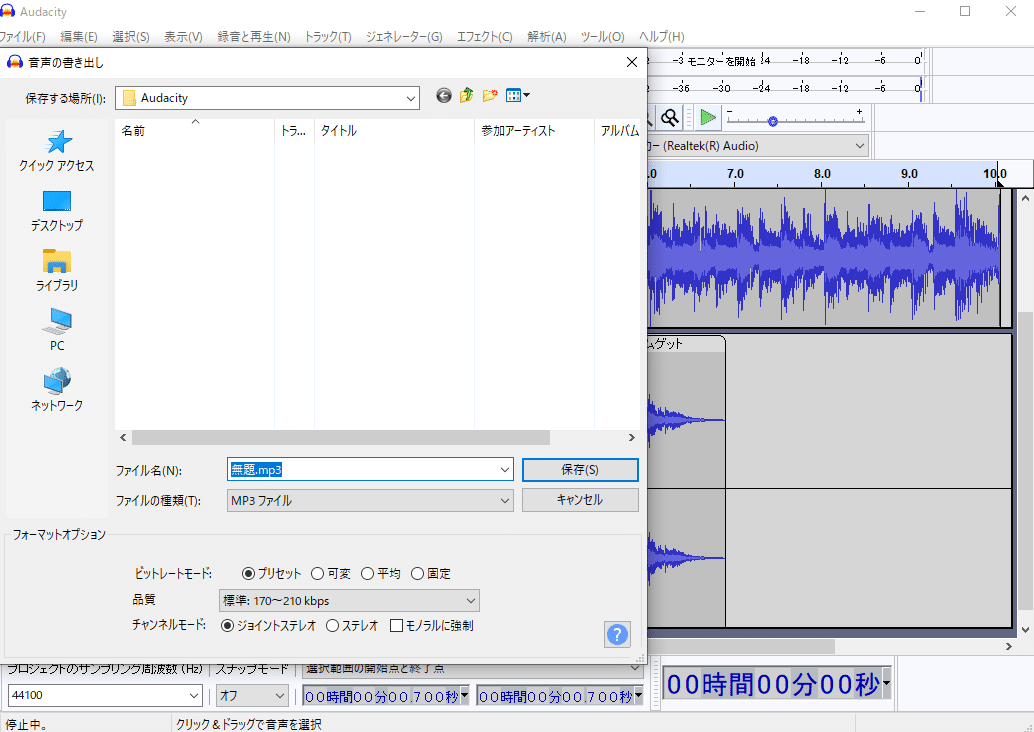Open the 録音と再生(N) menu

tap(254, 37)
